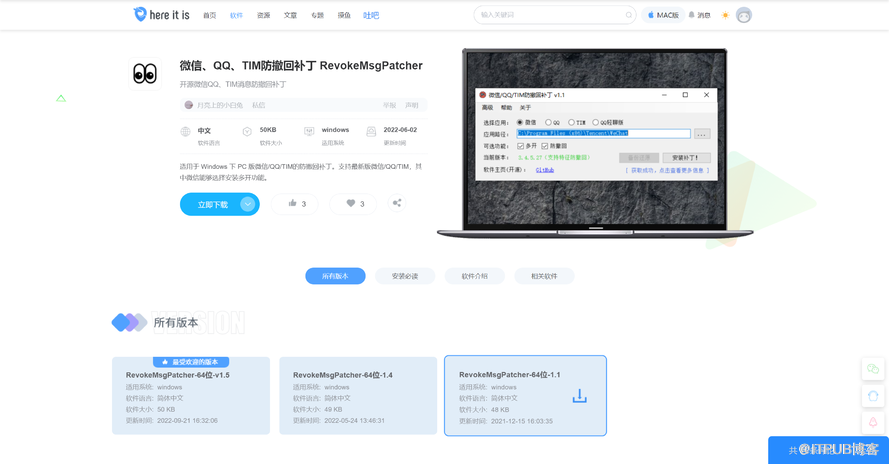This screenshot has height=464, width=889.
Task: Open 消息 notifications bell
Action: (x=699, y=15)
